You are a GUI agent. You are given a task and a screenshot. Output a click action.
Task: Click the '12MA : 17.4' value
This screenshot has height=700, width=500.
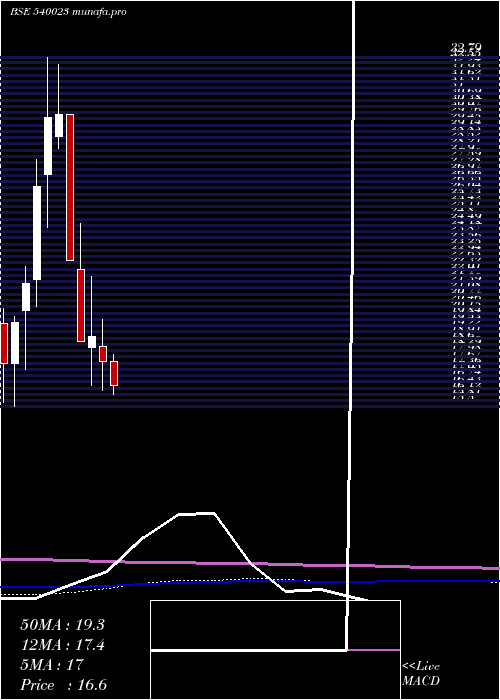click(x=62, y=645)
